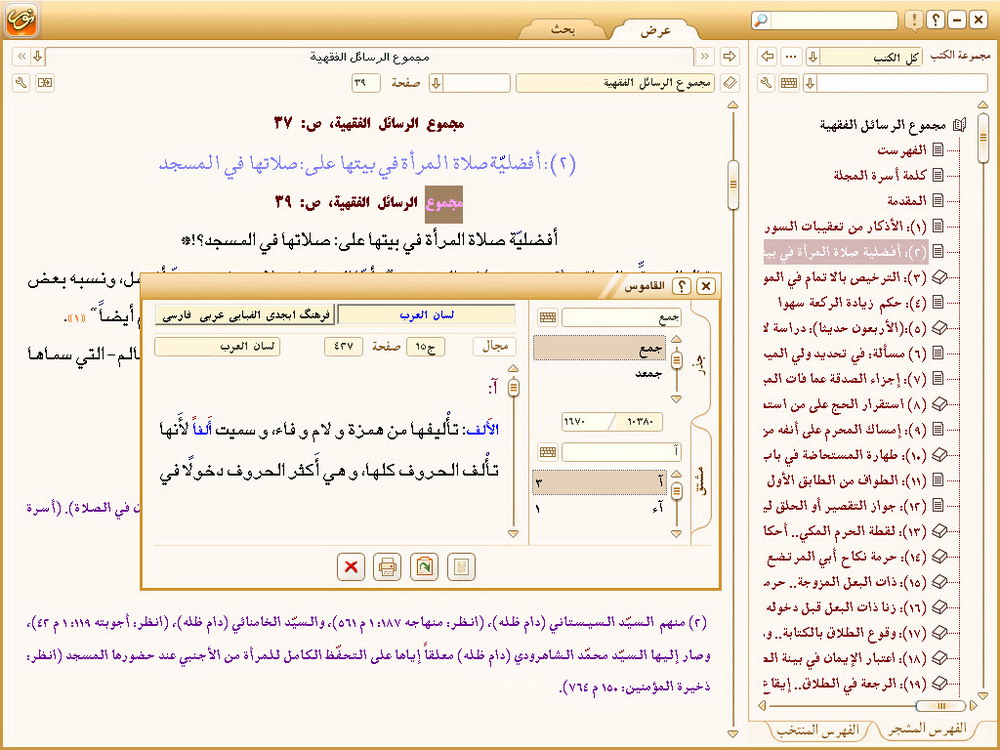Screen dimensions: 1000x750
Task: Click the ١٠٣٨٠ counter tab
Action: (x=639, y=422)
